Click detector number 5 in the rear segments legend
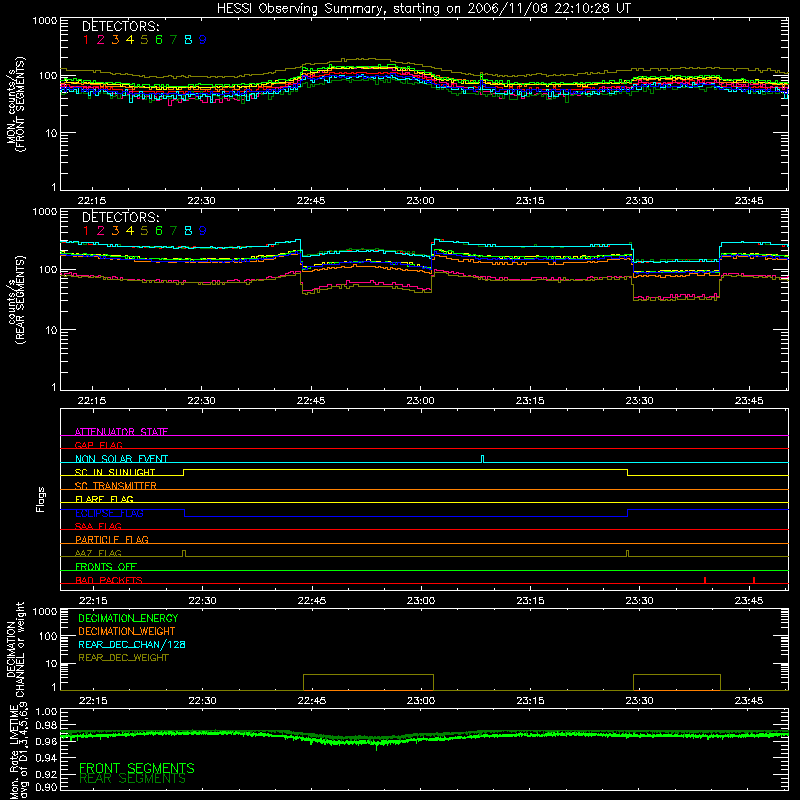 pos(144,231)
